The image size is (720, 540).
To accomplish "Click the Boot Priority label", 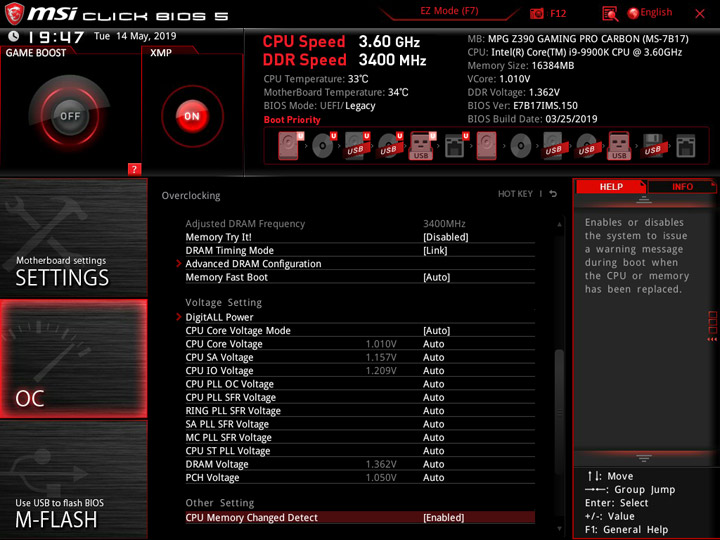I will pos(292,120).
